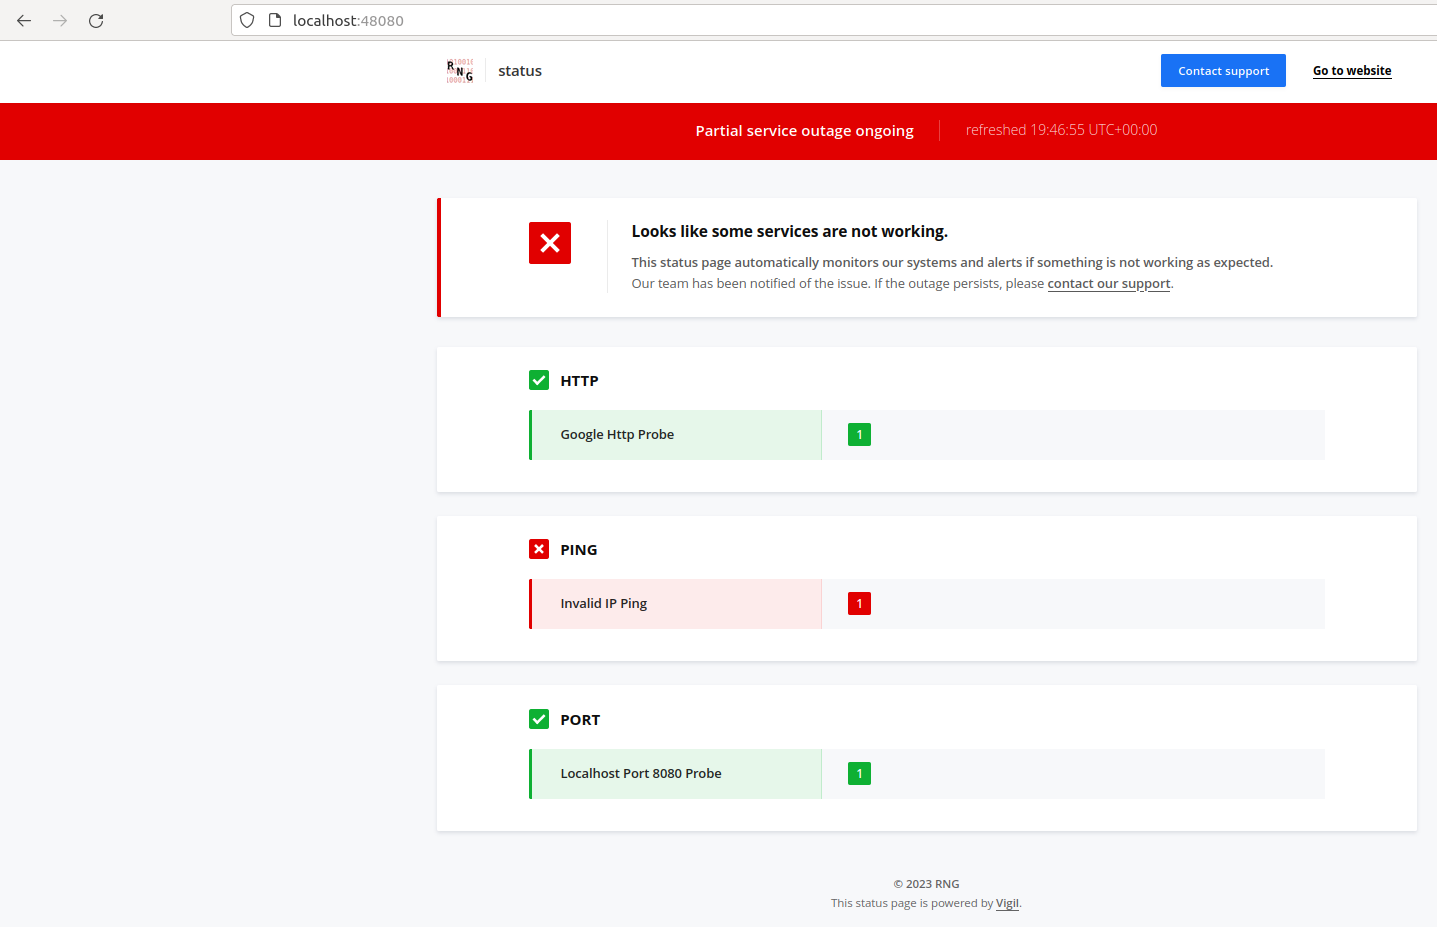
Task: Follow the inline contact our support link
Action: [1108, 284]
